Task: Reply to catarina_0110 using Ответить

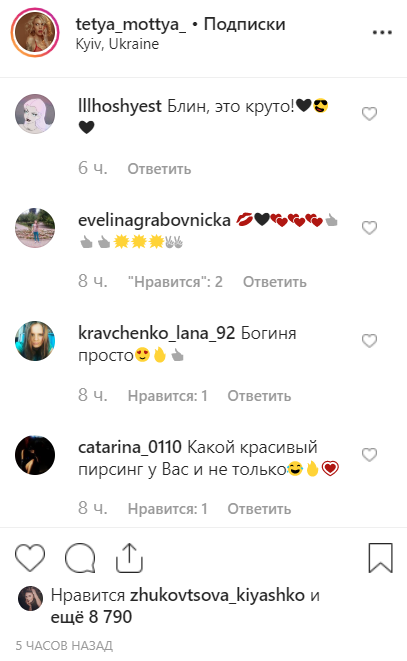Action: (x=259, y=509)
